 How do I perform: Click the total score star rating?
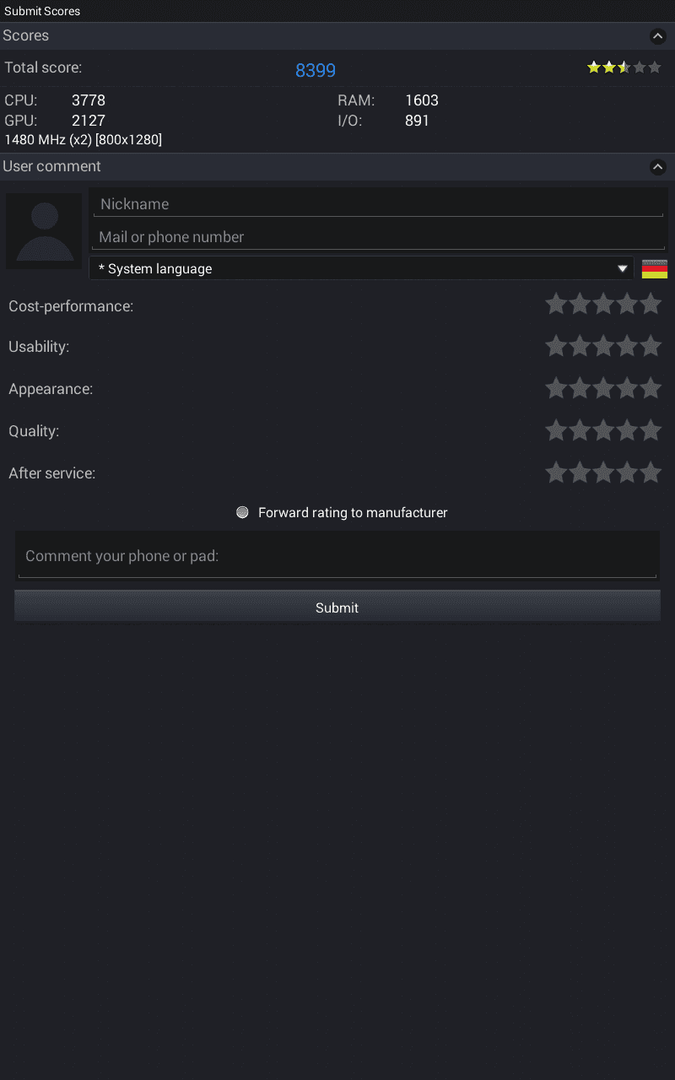click(x=624, y=68)
